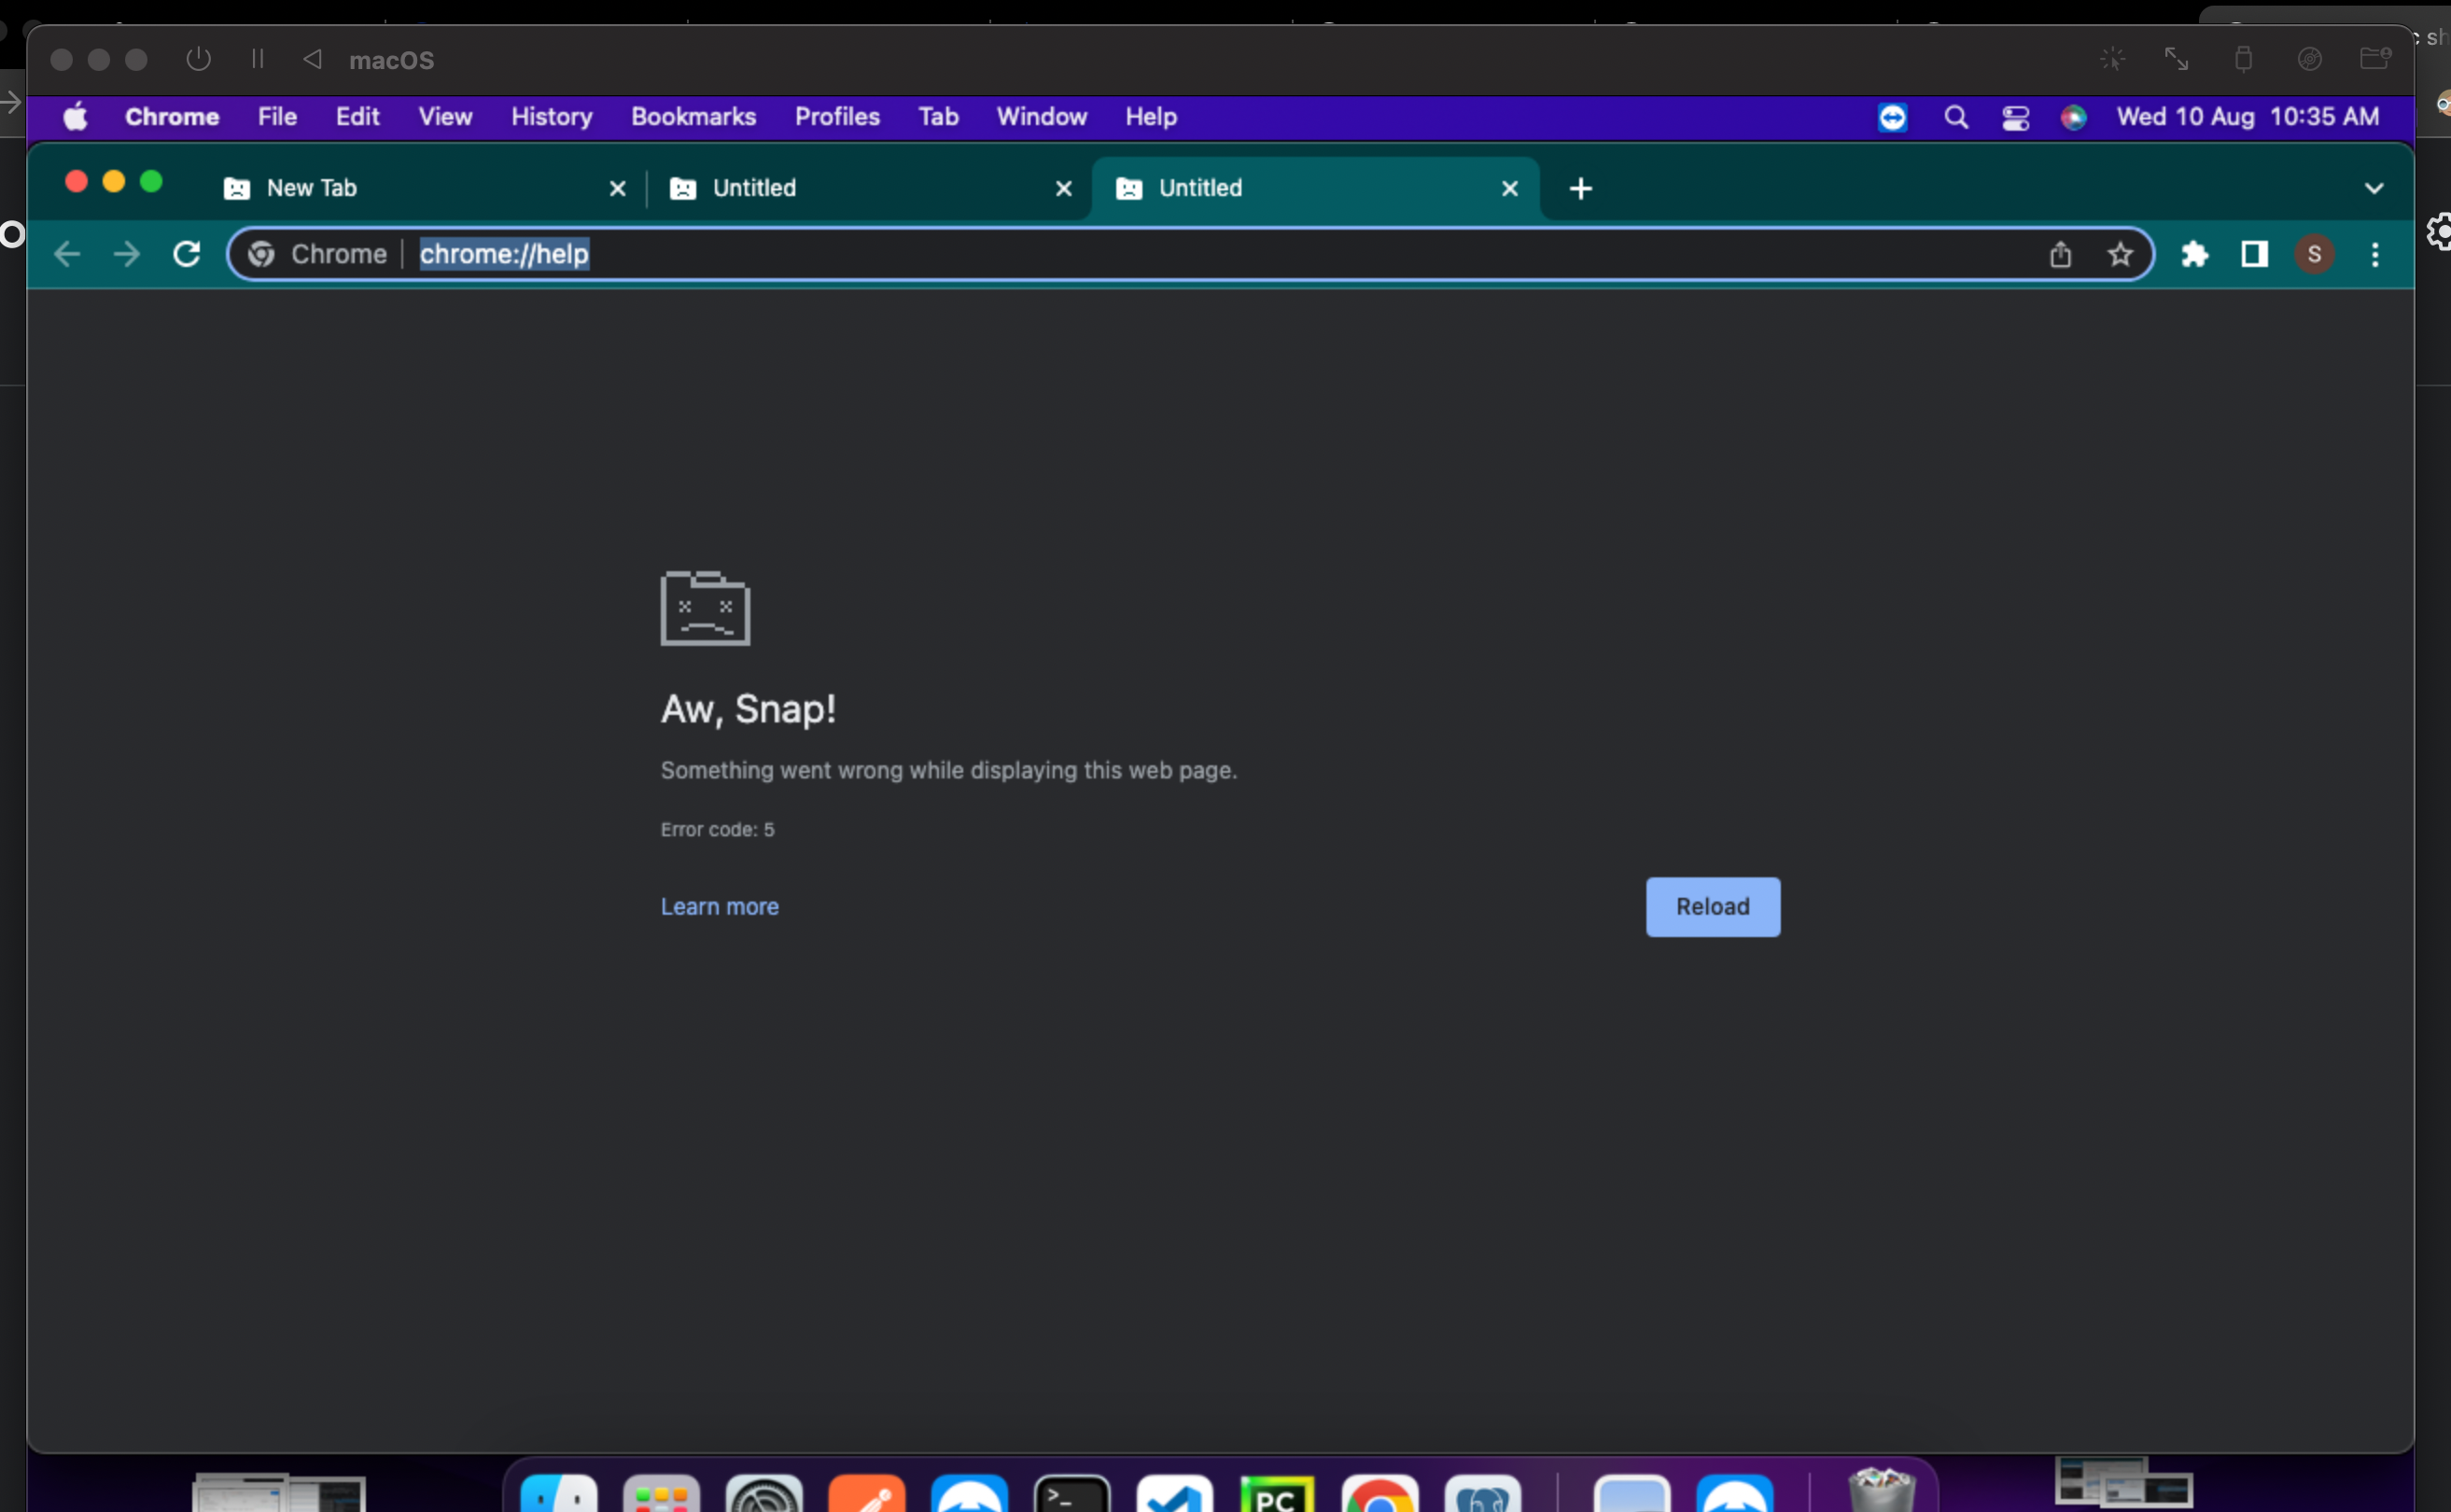
Task: Open the Bookmarks menu
Action: [x=693, y=116]
